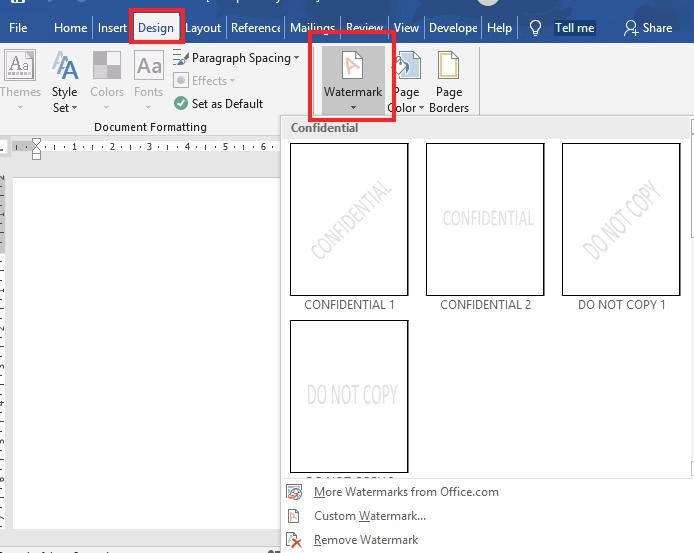Screen dimensions: 694x553
Task: Open the Help tab
Action: [x=499, y=27]
